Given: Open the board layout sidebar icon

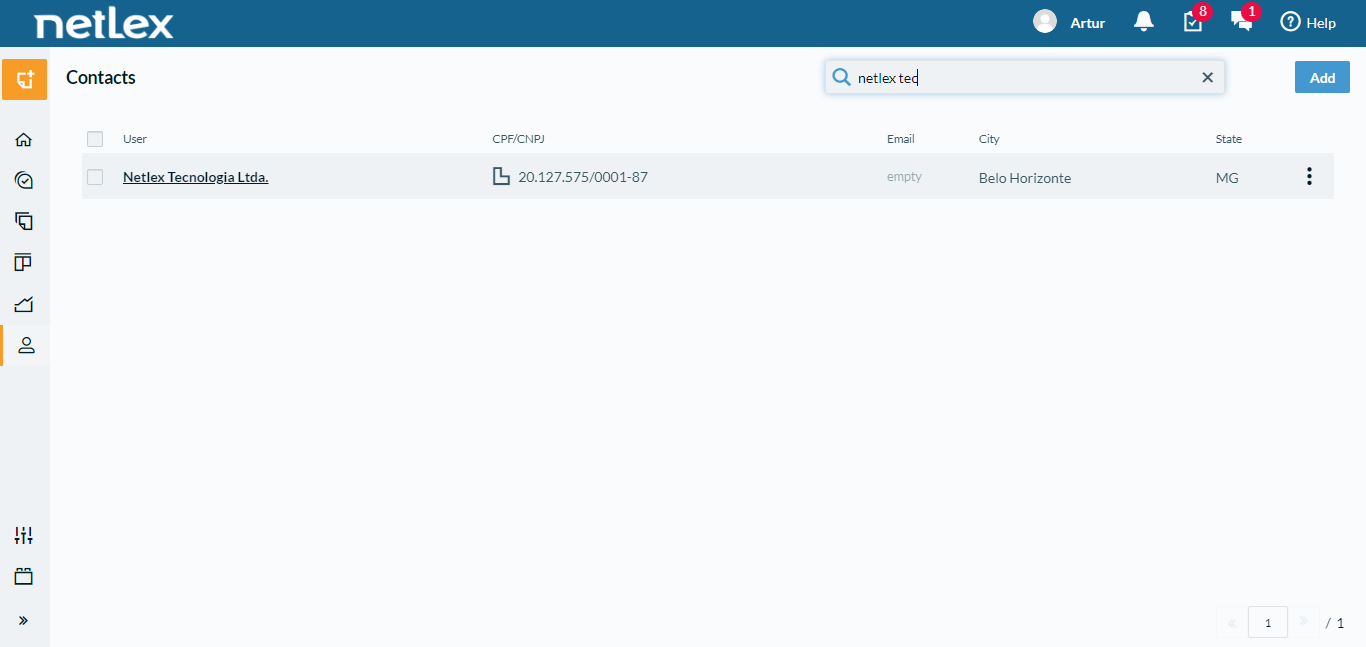Looking at the screenshot, I should tap(24, 262).
